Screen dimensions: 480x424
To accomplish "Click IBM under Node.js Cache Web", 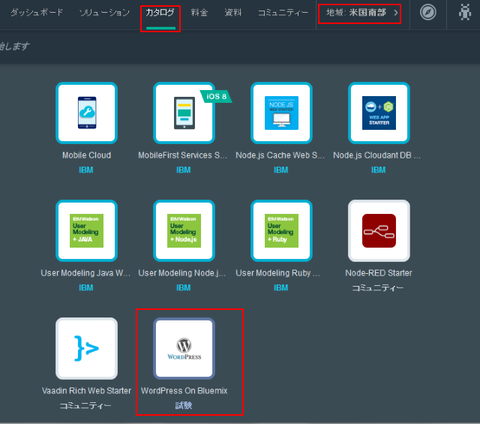I will (281, 170).
